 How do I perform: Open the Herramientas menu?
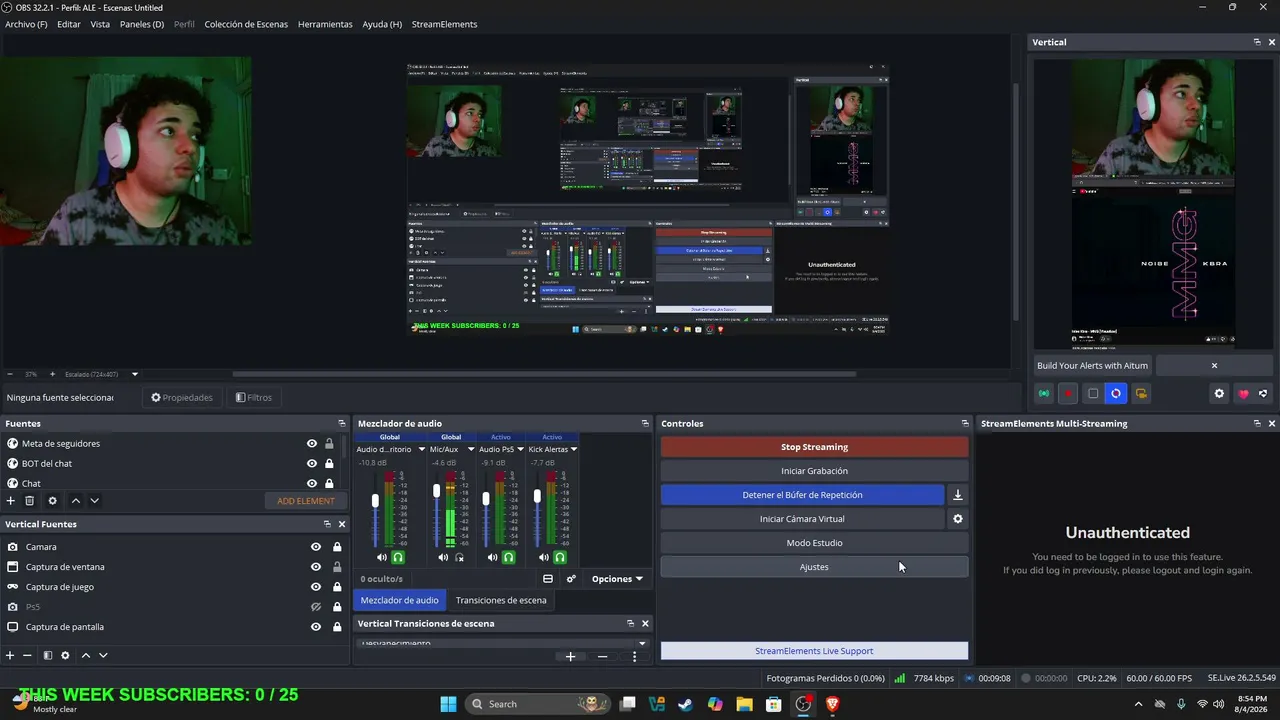click(x=325, y=24)
